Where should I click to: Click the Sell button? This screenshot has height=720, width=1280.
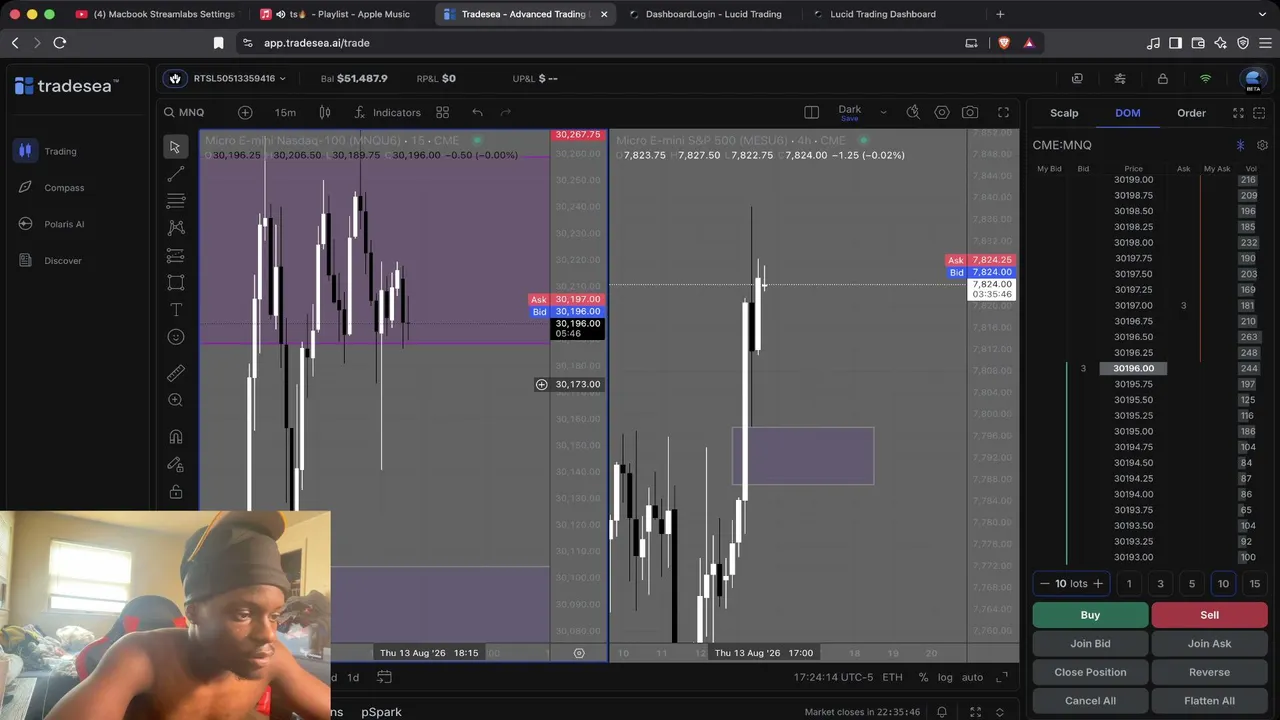(1209, 615)
